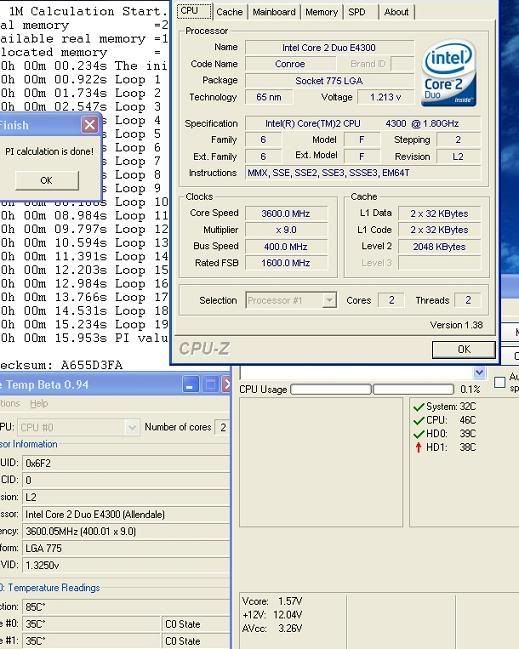519x649 pixels.
Task: Open the About tab in CPU-Z
Action: (396, 12)
